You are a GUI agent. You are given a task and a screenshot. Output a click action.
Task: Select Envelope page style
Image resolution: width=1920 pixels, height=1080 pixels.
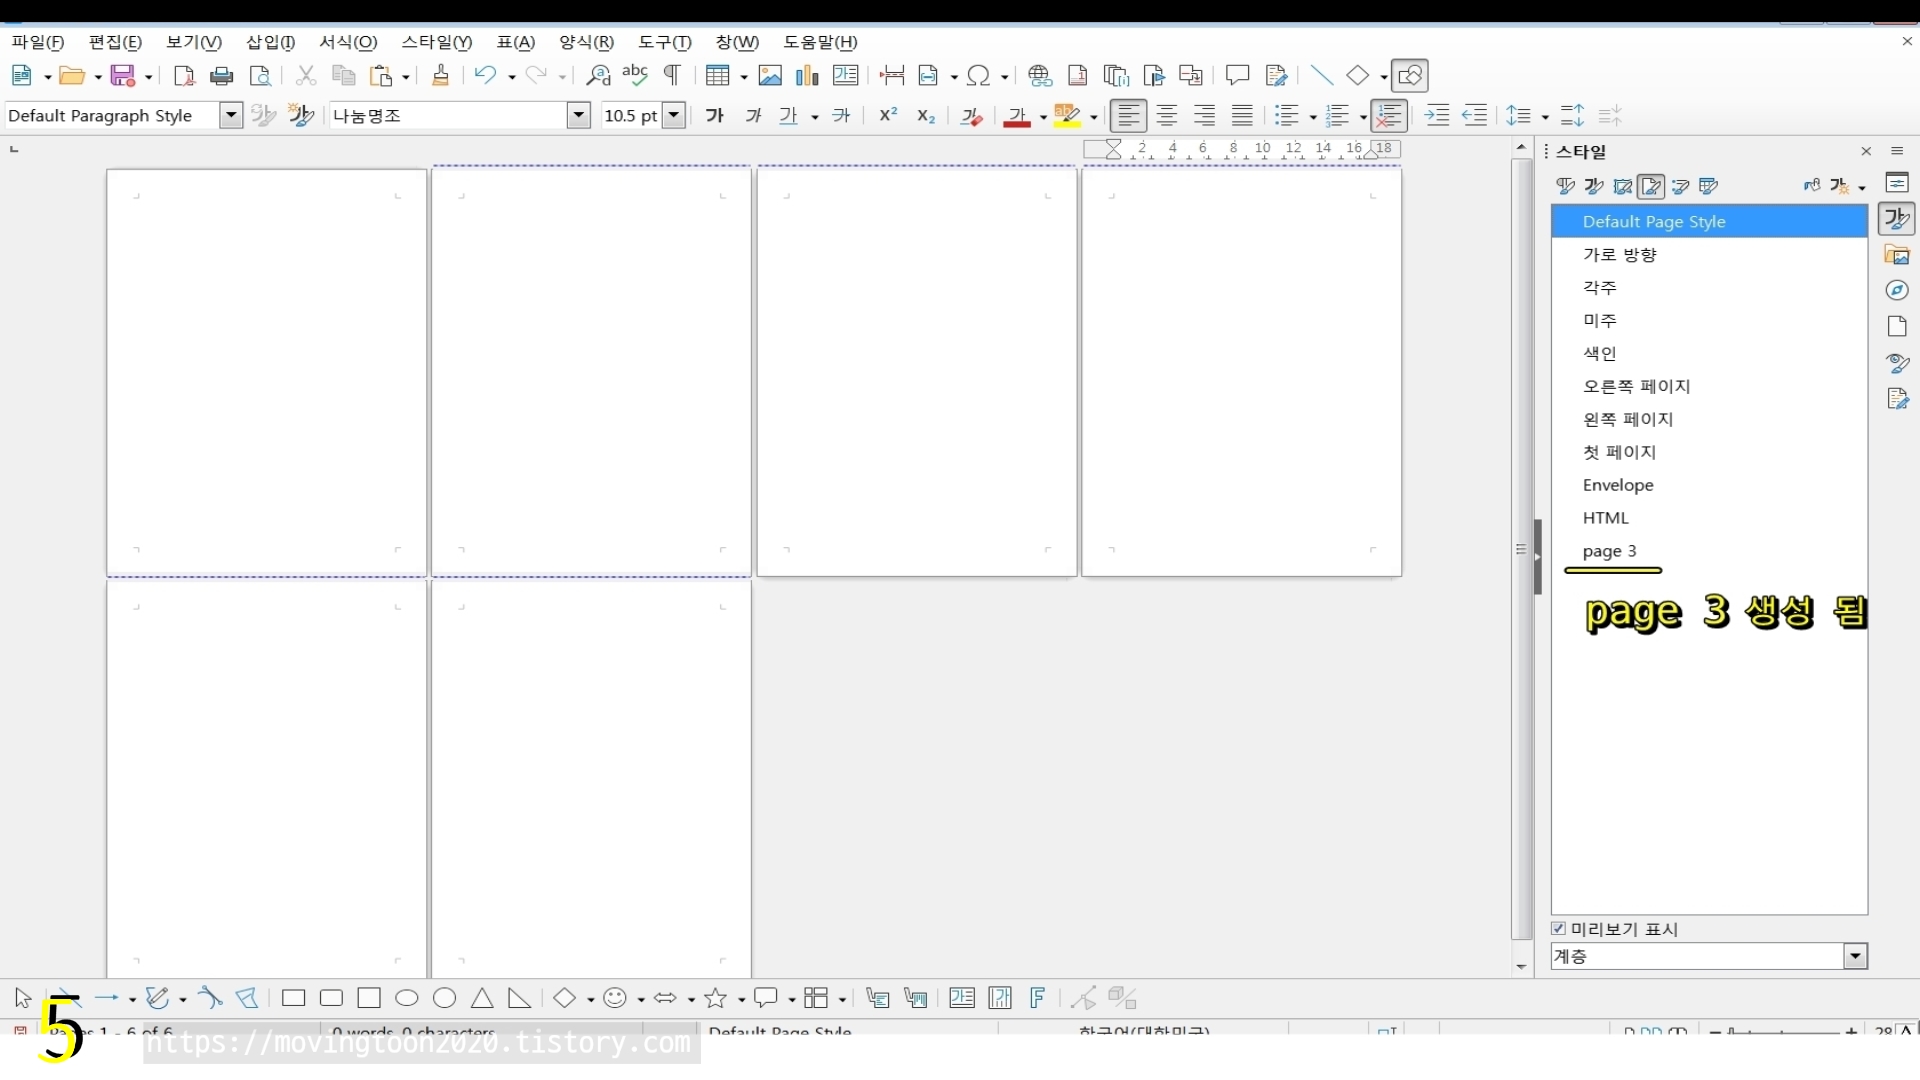click(1709, 485)
